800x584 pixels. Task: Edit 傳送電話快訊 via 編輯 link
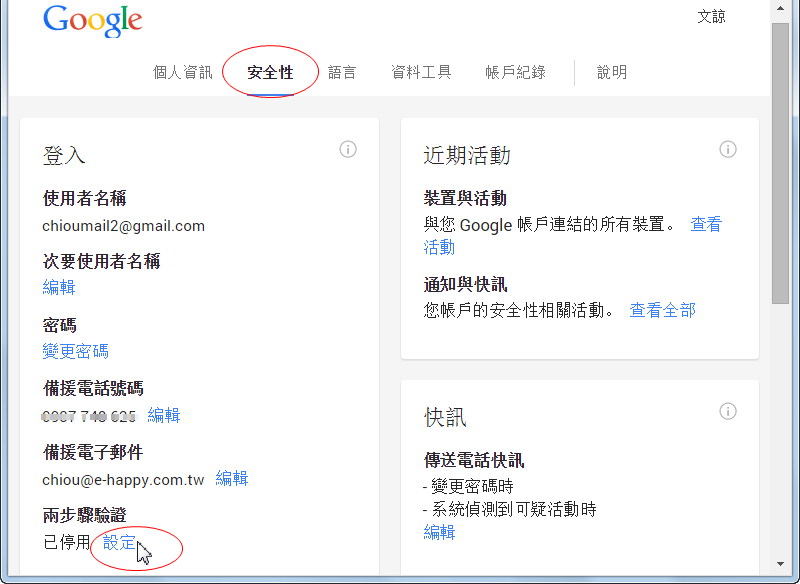pos(439,532)
